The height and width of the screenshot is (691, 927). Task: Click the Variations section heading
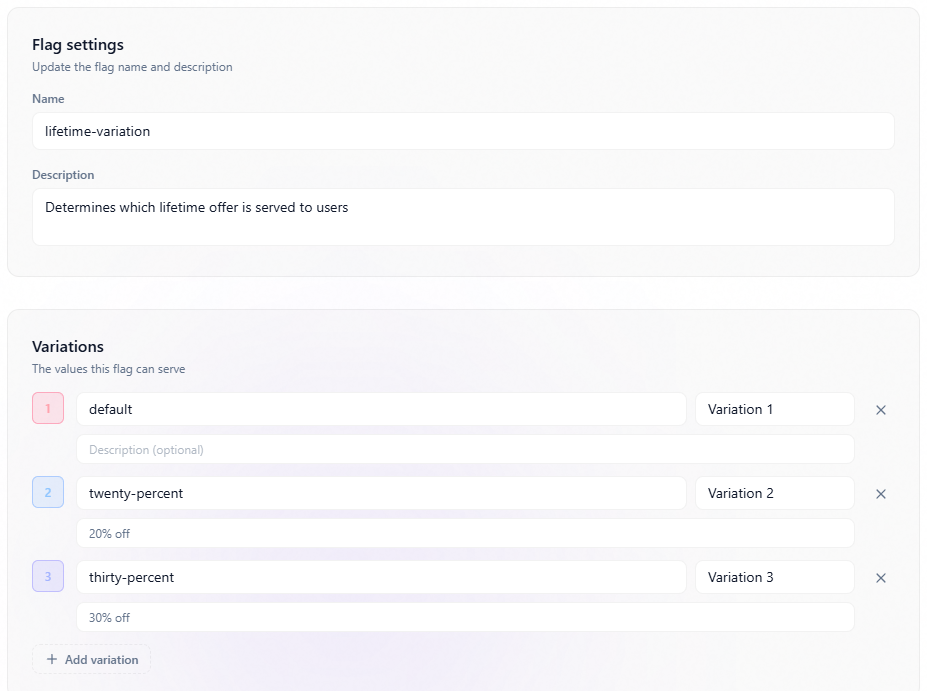68,347
